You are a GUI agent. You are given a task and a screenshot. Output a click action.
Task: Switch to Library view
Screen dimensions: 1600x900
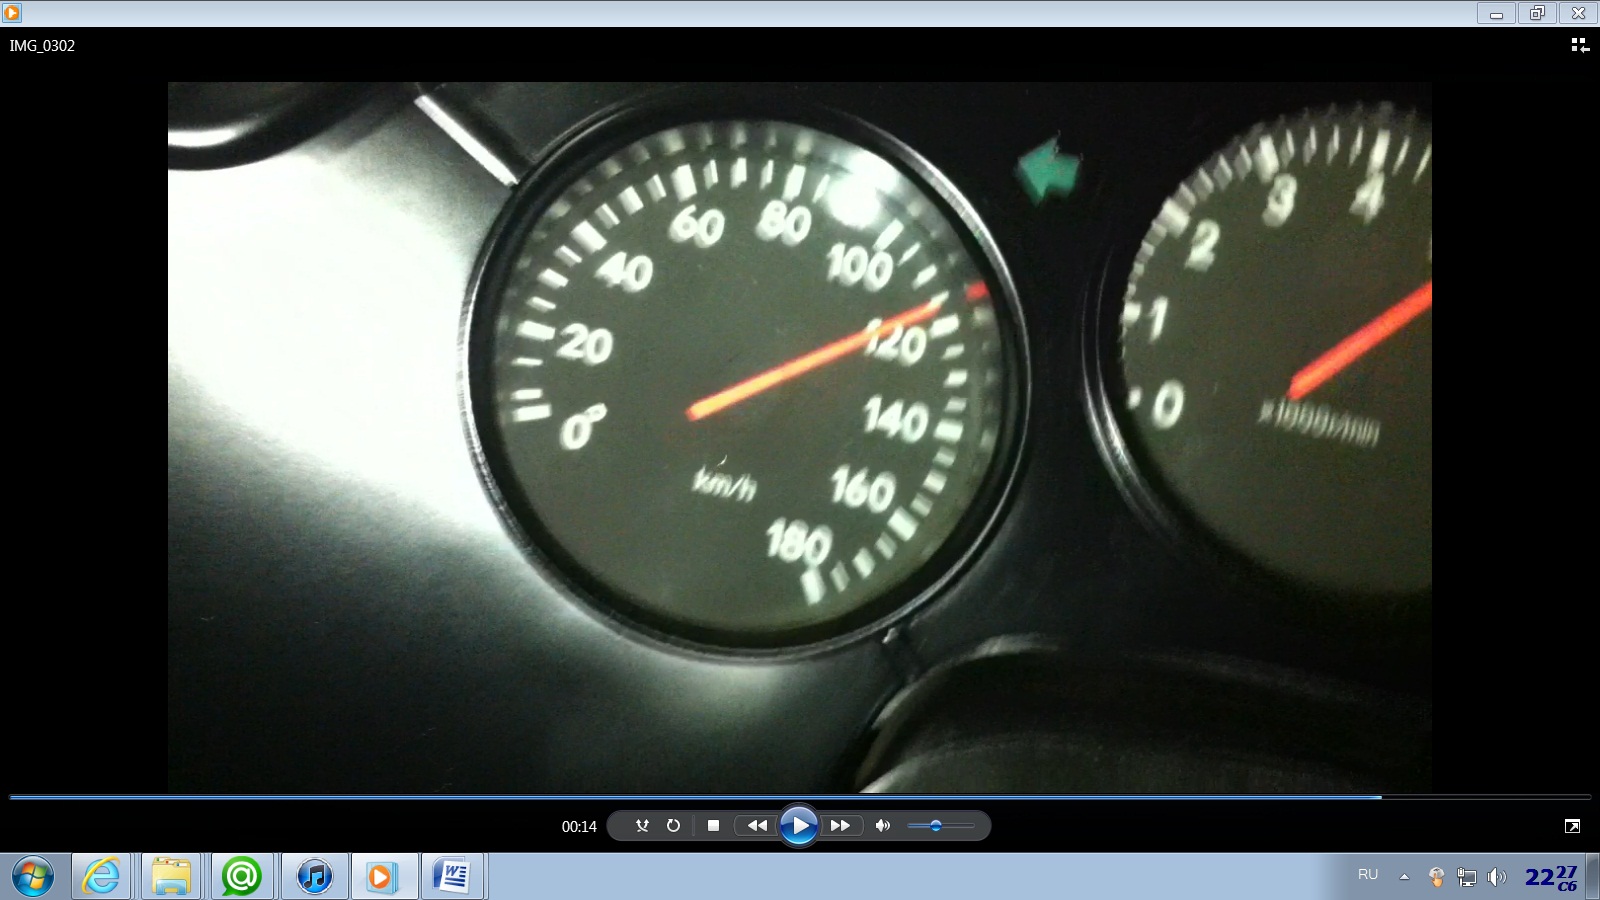click(1579, 45)
